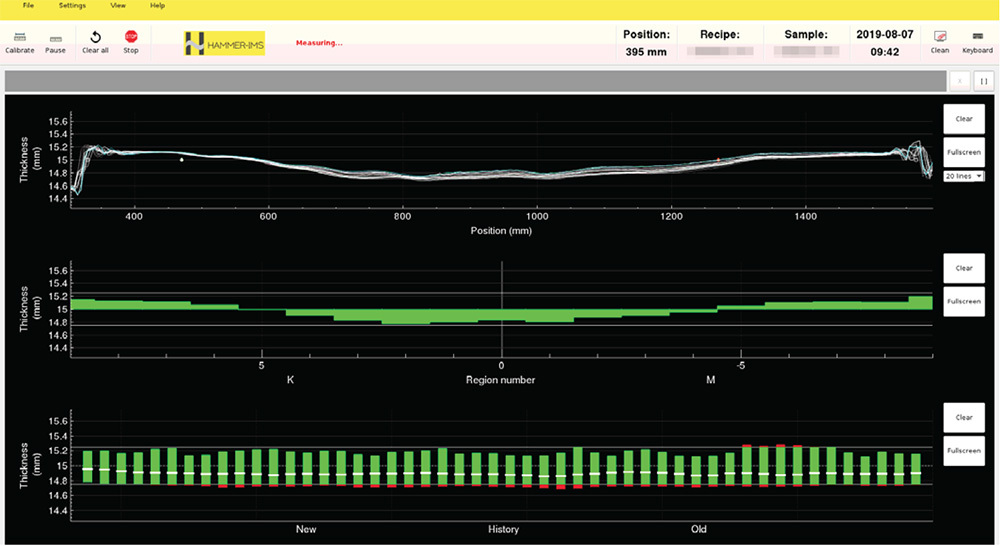Show the position profile chart fullscreen
Viewport: 1000px width, 546px height.
pyautogui.click(x=964, y=152)
